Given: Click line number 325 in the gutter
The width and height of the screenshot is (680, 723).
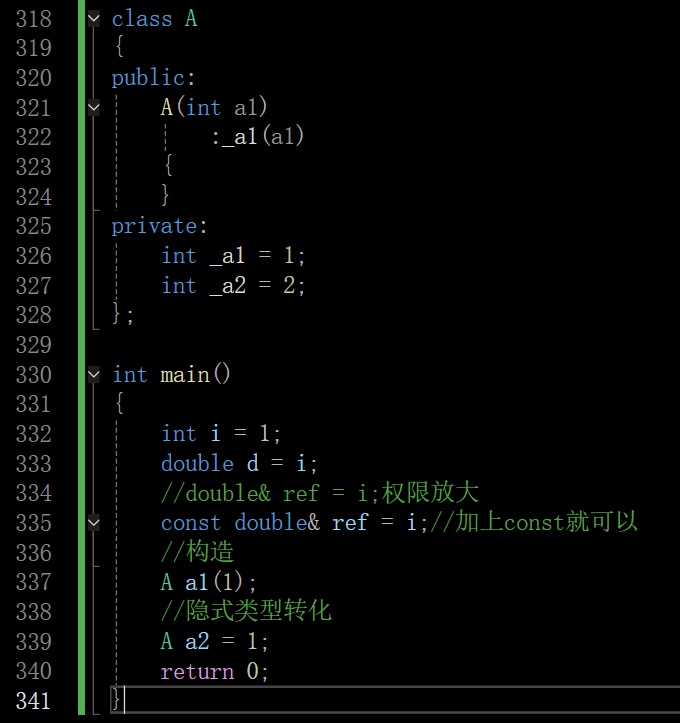Looking at the screenshot, I should pos(33,226).
